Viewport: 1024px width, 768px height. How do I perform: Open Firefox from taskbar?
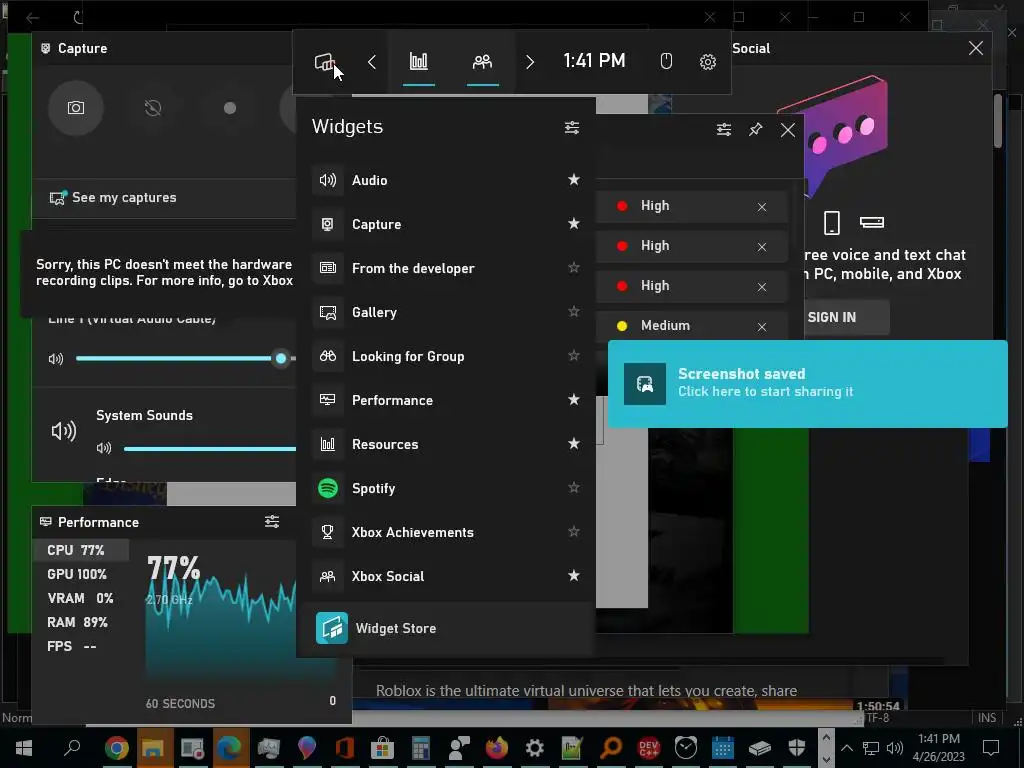point(496,748)
